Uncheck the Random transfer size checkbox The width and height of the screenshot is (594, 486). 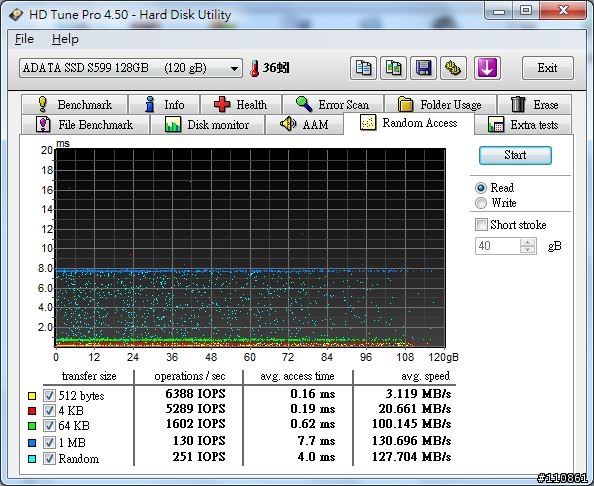(49, 459)
